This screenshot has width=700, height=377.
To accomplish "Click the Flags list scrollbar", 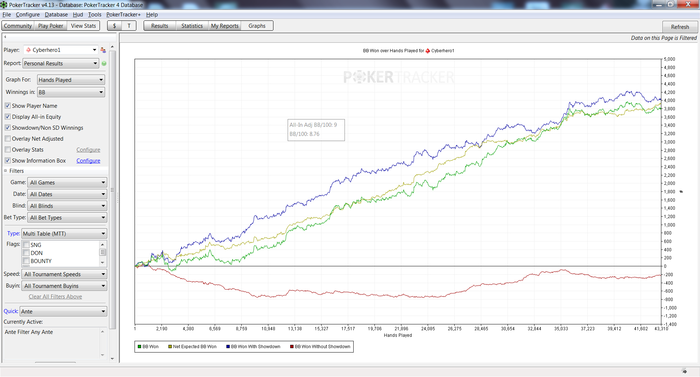I will [103, 253].
